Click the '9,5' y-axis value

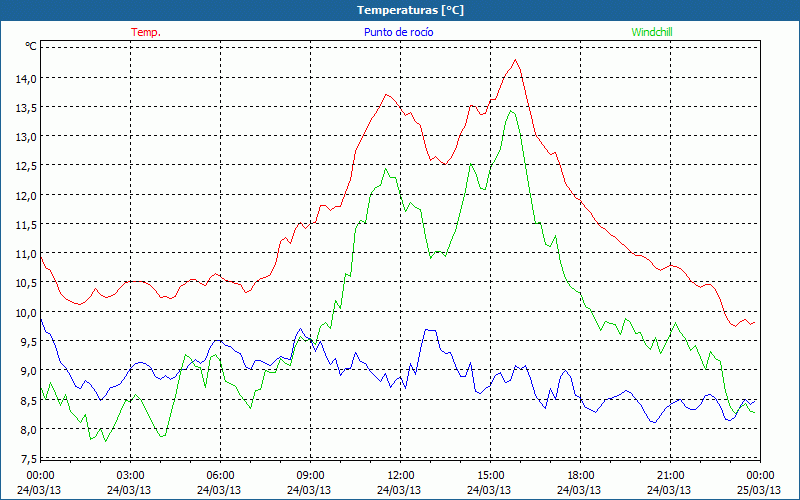click(28, 341)
